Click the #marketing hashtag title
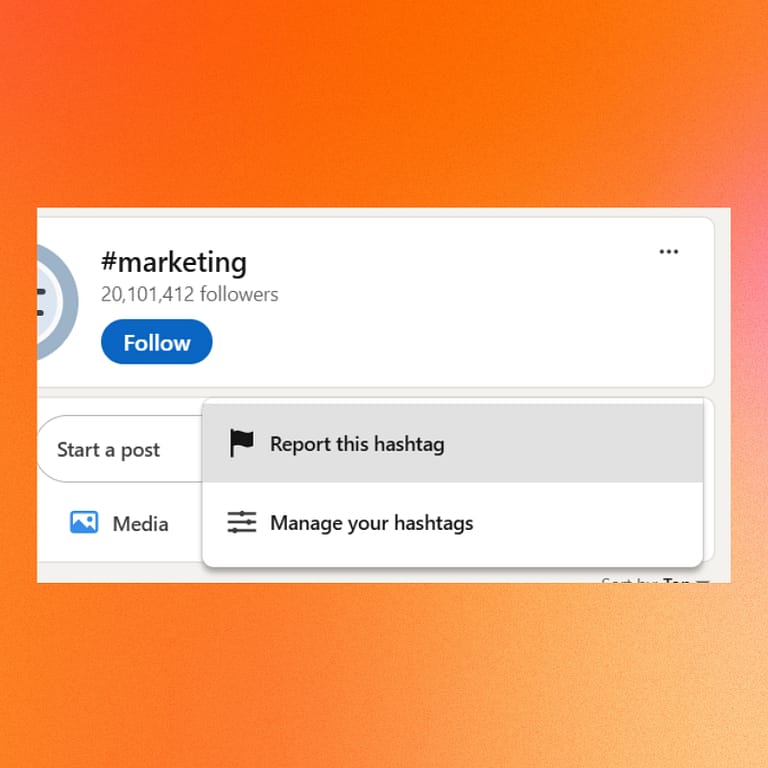The image size is (768, 768). 173,263
